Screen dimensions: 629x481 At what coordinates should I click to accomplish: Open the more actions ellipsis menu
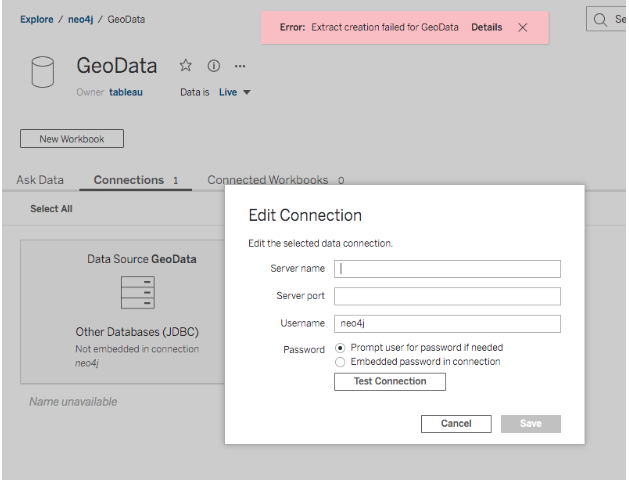[240, 66]
